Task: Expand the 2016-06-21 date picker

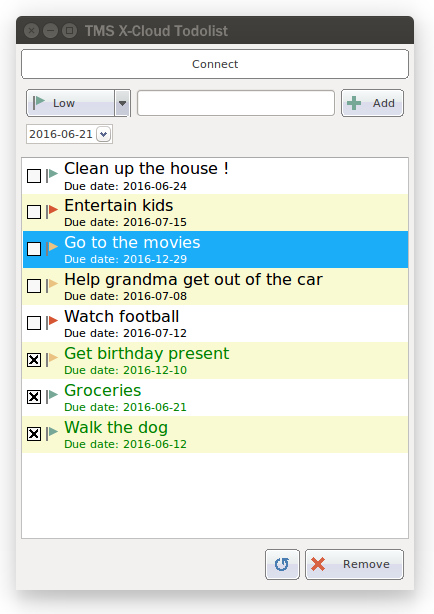Action: click(103, 134)
